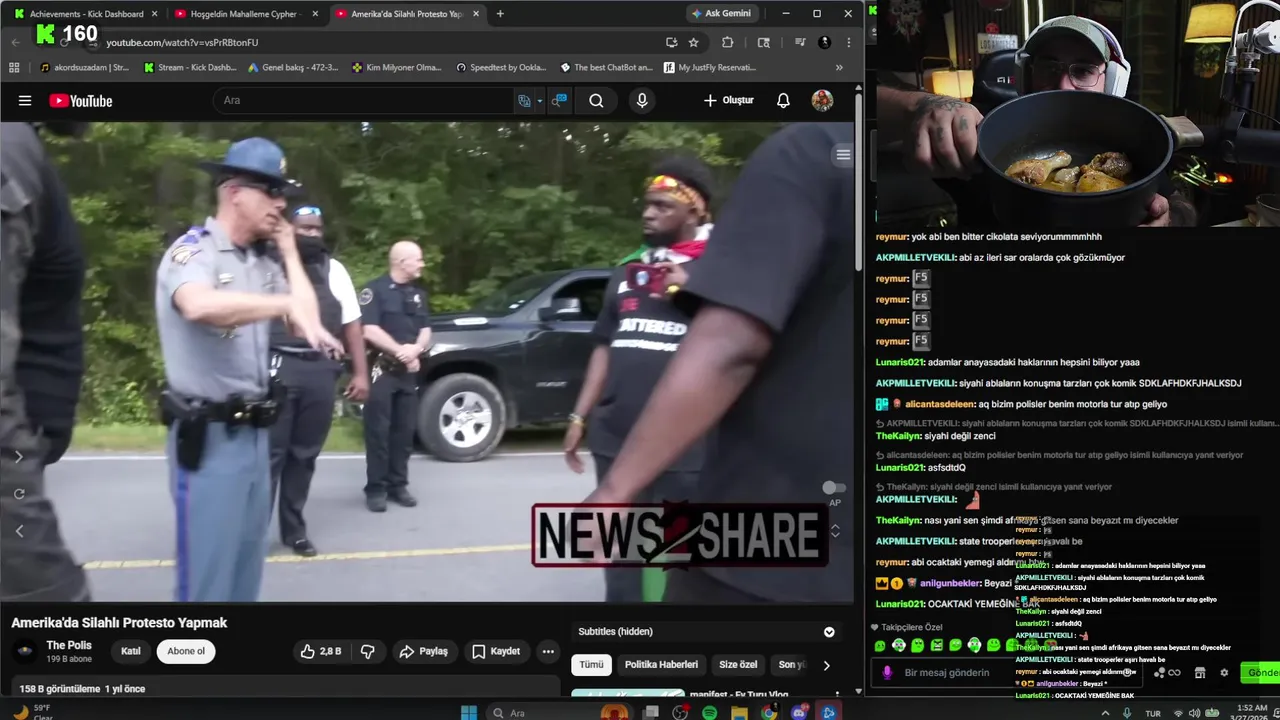
Task: Click the install/cast icon in address bar
Action: [x=671, y=42]
